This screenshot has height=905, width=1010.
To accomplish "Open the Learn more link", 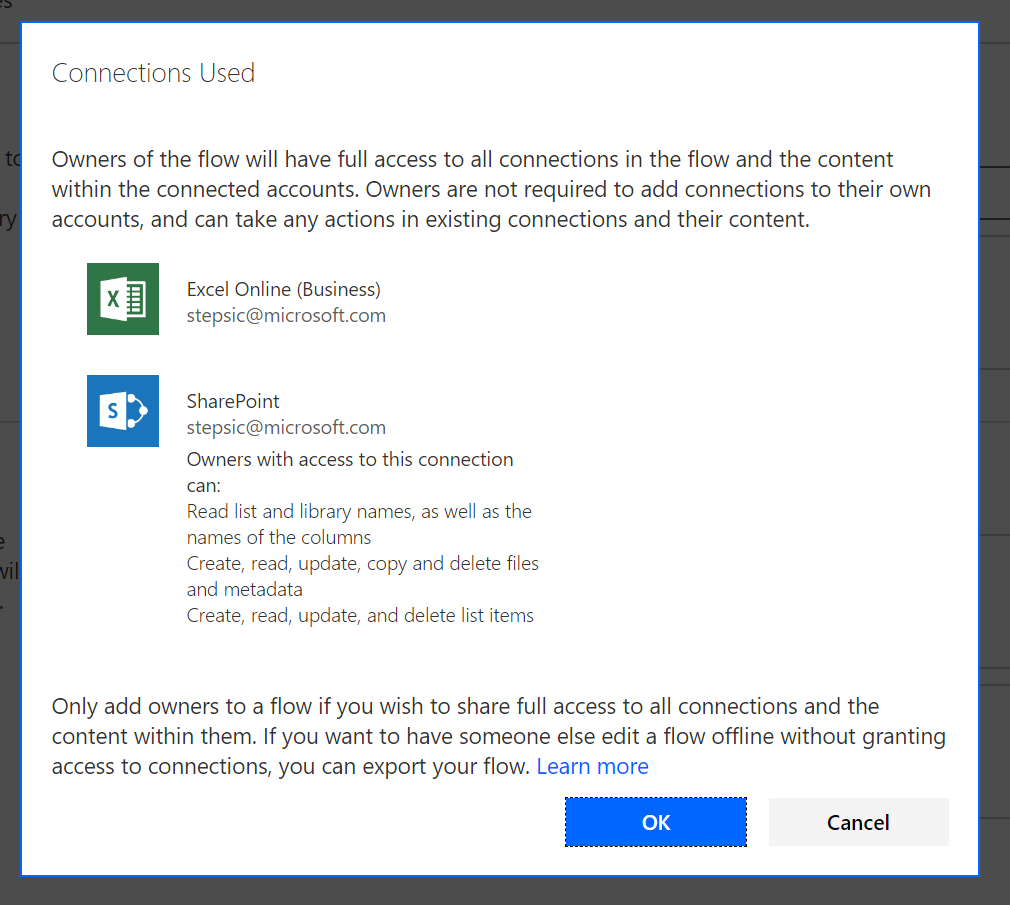I will tap(592, 765).
